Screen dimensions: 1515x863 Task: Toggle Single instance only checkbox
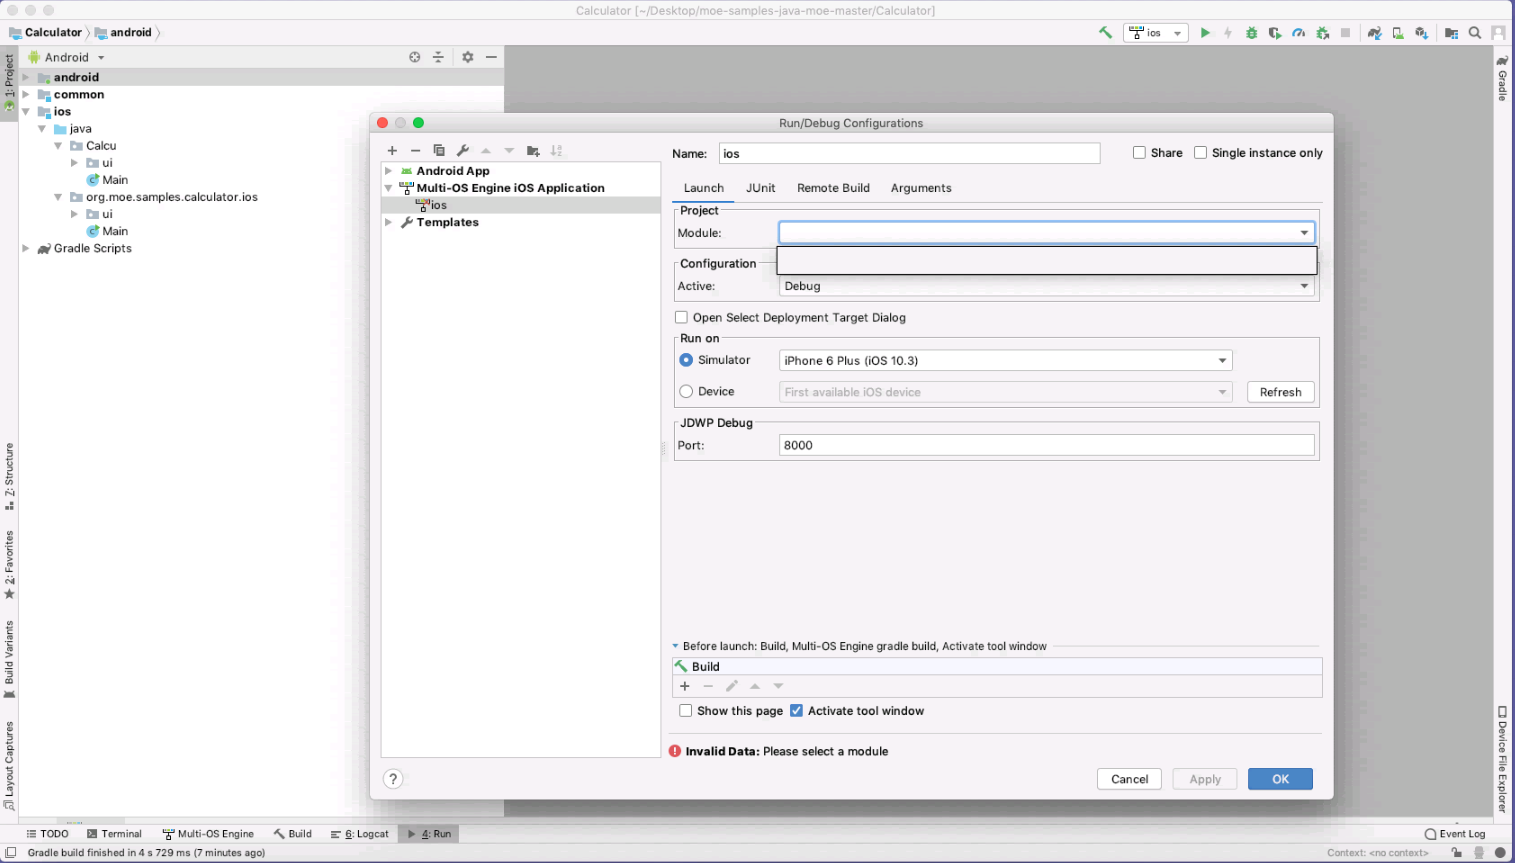pyautogui.click(x=1200, y=153)
